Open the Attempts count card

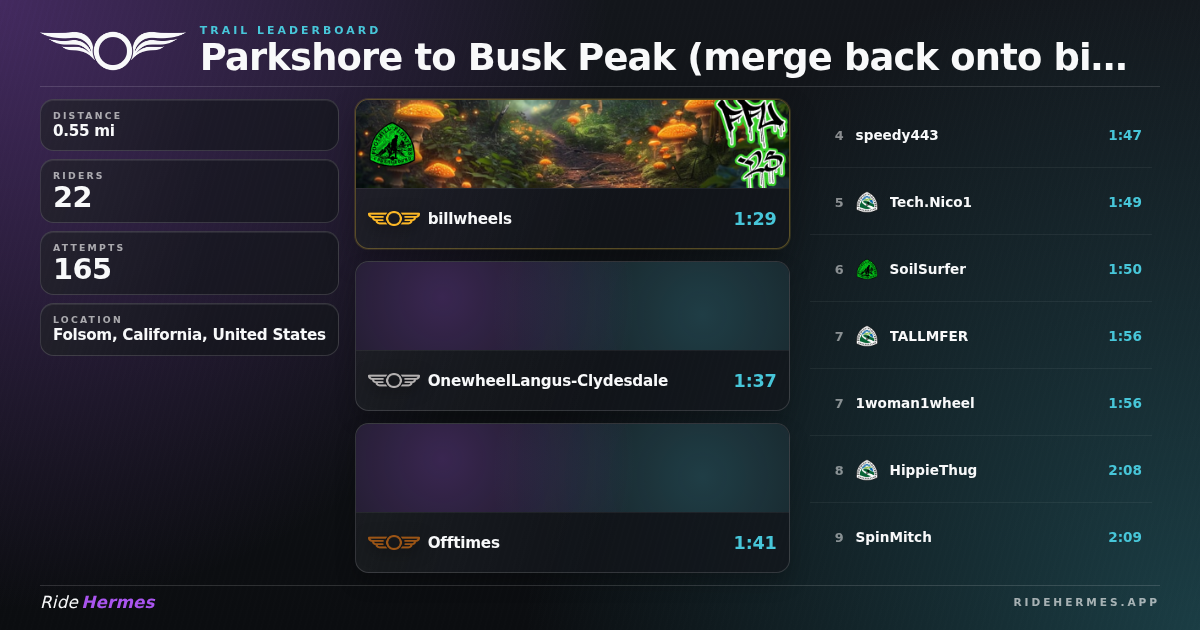pyautogui.click(x=189, y=263)
